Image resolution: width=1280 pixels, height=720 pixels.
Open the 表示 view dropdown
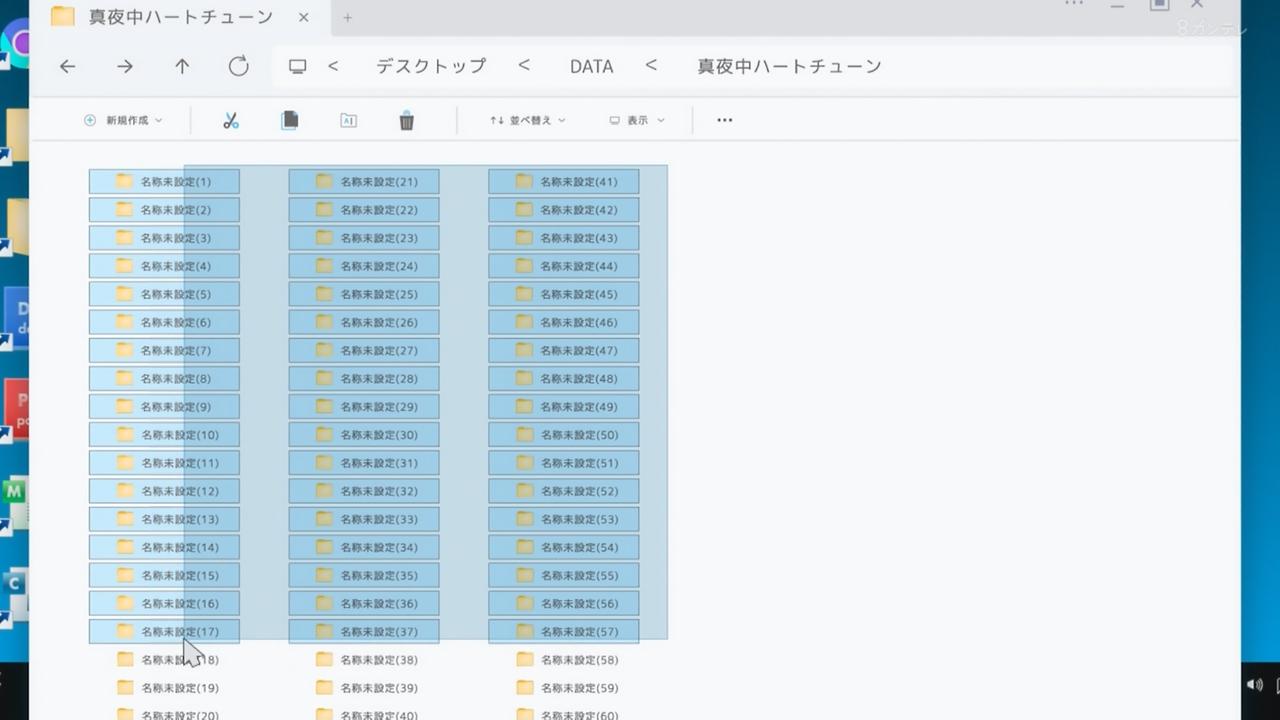tap(637, 121)
